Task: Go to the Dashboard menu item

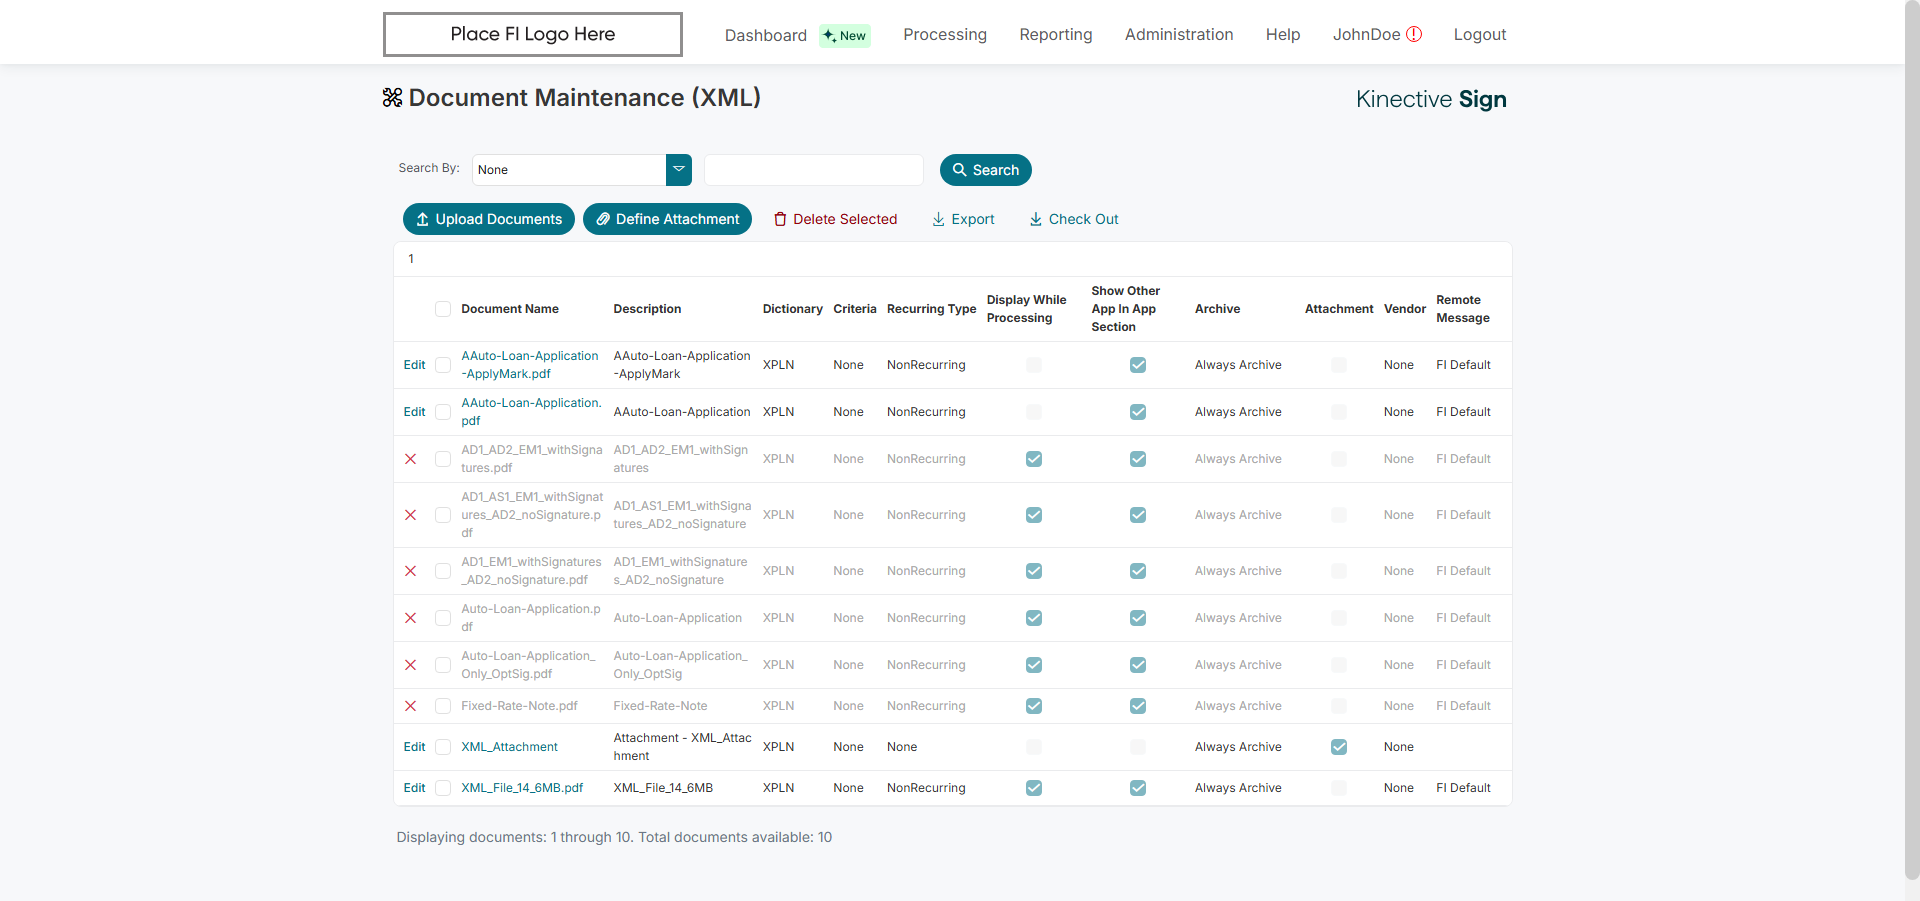Action: tap(765, 35)
